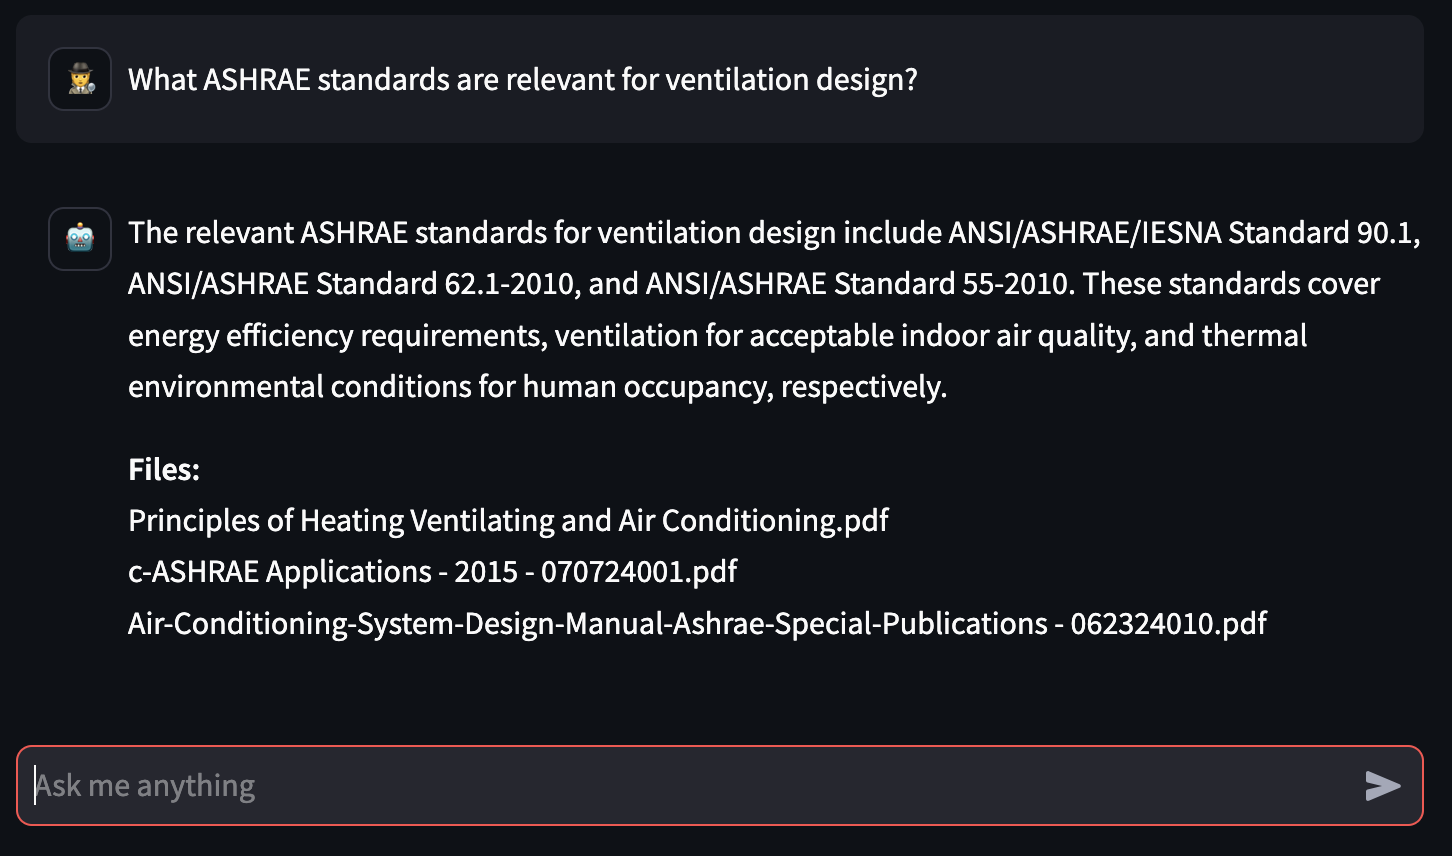
Task: Click the Air-Conditioning-System-Design-Manual pdf file name
Action: (697, 624)
